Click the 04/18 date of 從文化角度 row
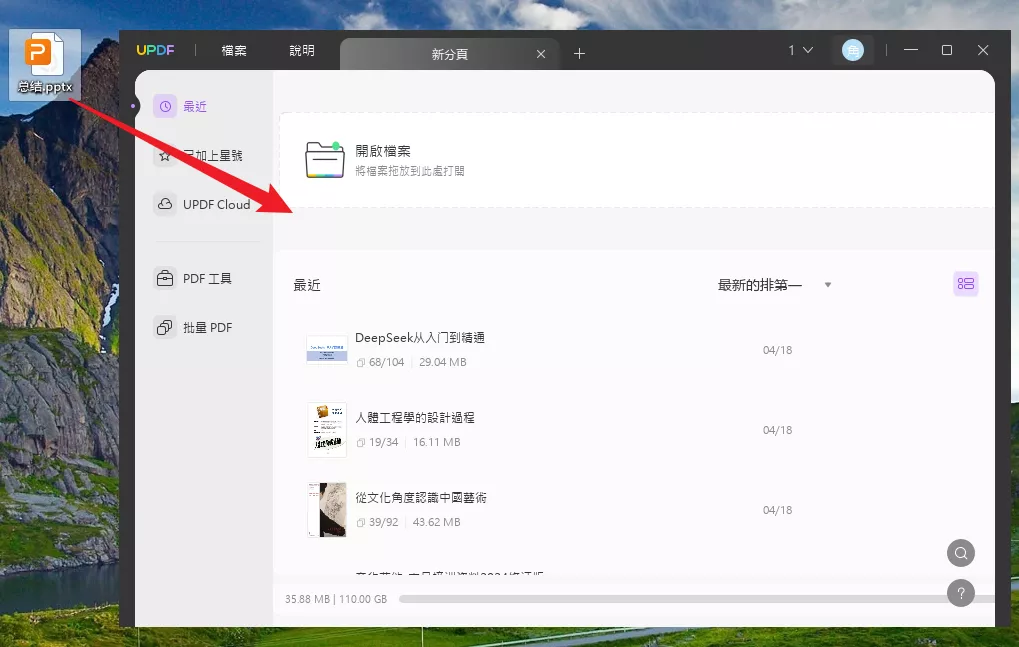 tap(777, 510)
